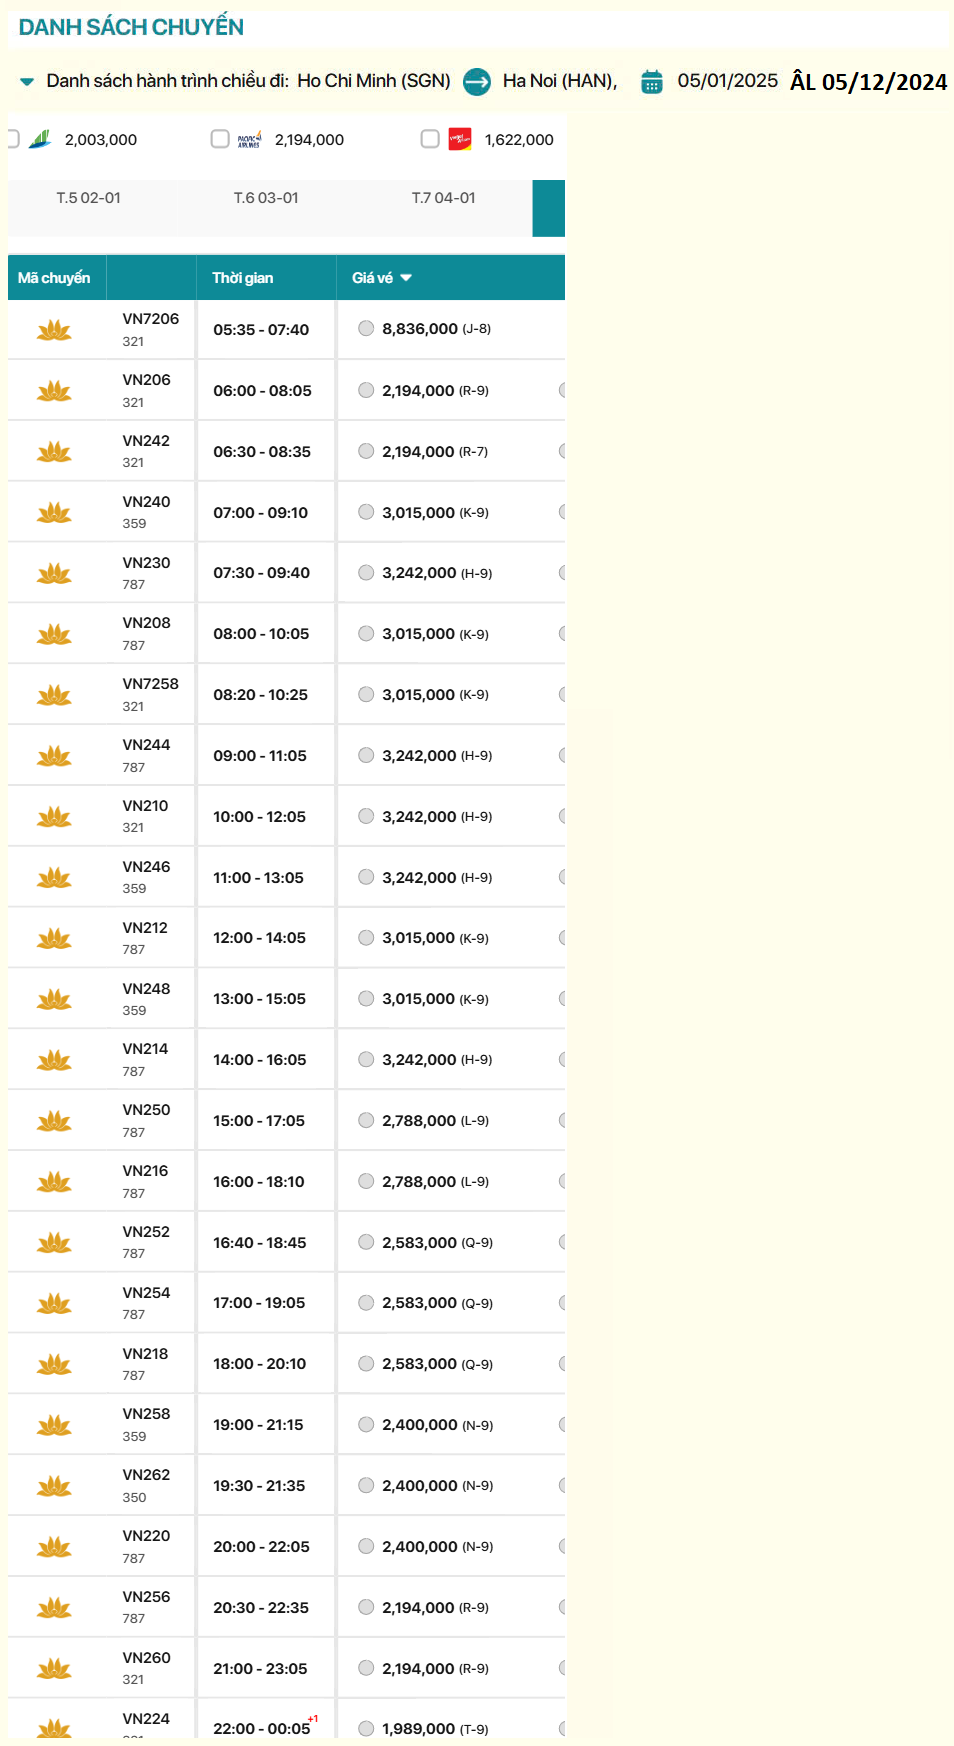This screenshot has height=1746, width=954.
Task: Tick the Pacific Airlines filter checkbox
Action: point(220,139)
